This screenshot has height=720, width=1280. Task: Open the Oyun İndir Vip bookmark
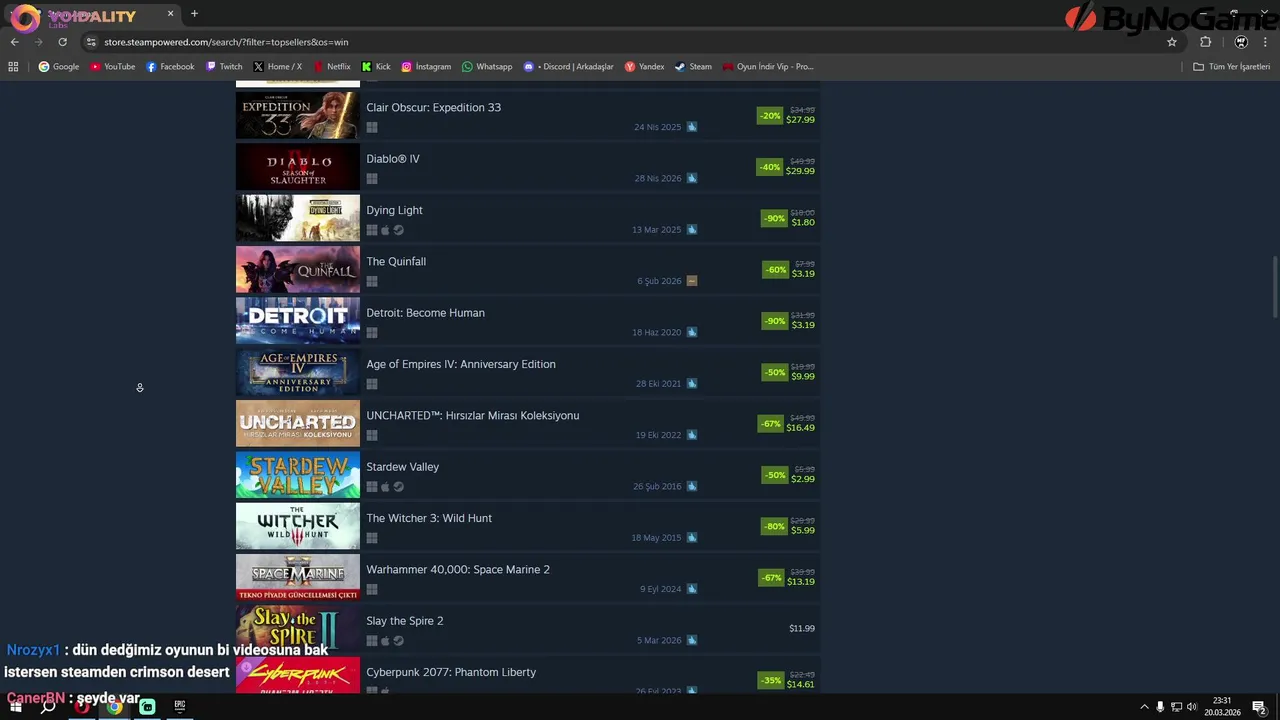click(x=768, y=67)
